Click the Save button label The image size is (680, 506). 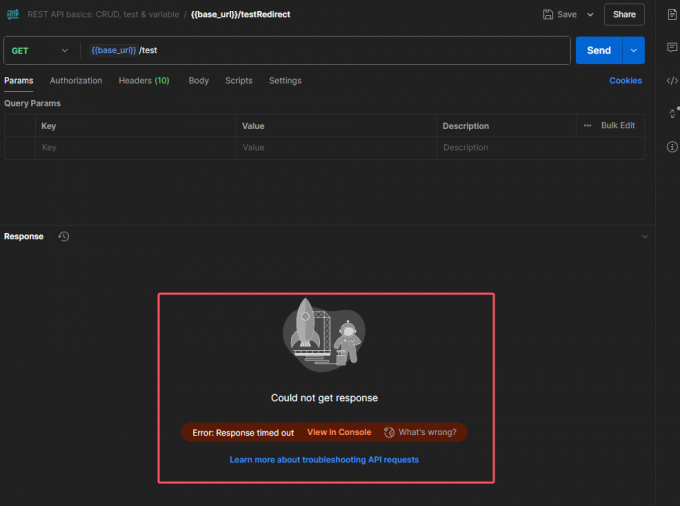(567, 14)
